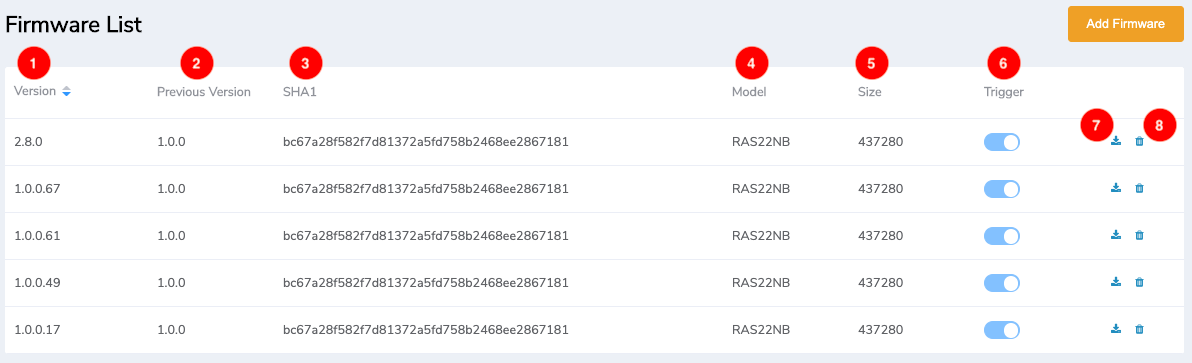This screenshot has height=363, width=1192.
Task: Switch off trigger for version 1.0.0.61
Action: pyautogui.click(x=1001, y=236)
